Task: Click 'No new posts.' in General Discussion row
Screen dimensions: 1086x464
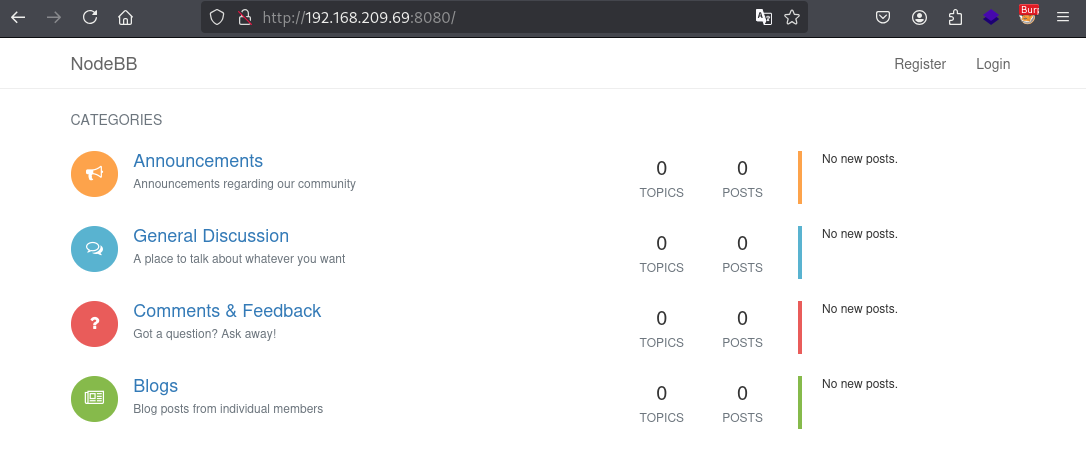Action: click(860, 233)
